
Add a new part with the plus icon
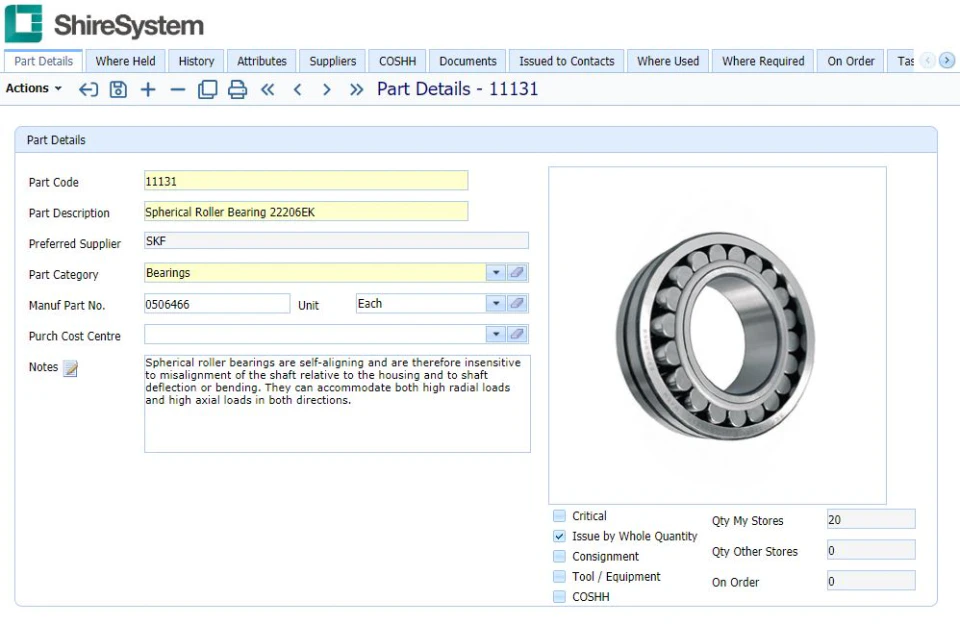148,89
